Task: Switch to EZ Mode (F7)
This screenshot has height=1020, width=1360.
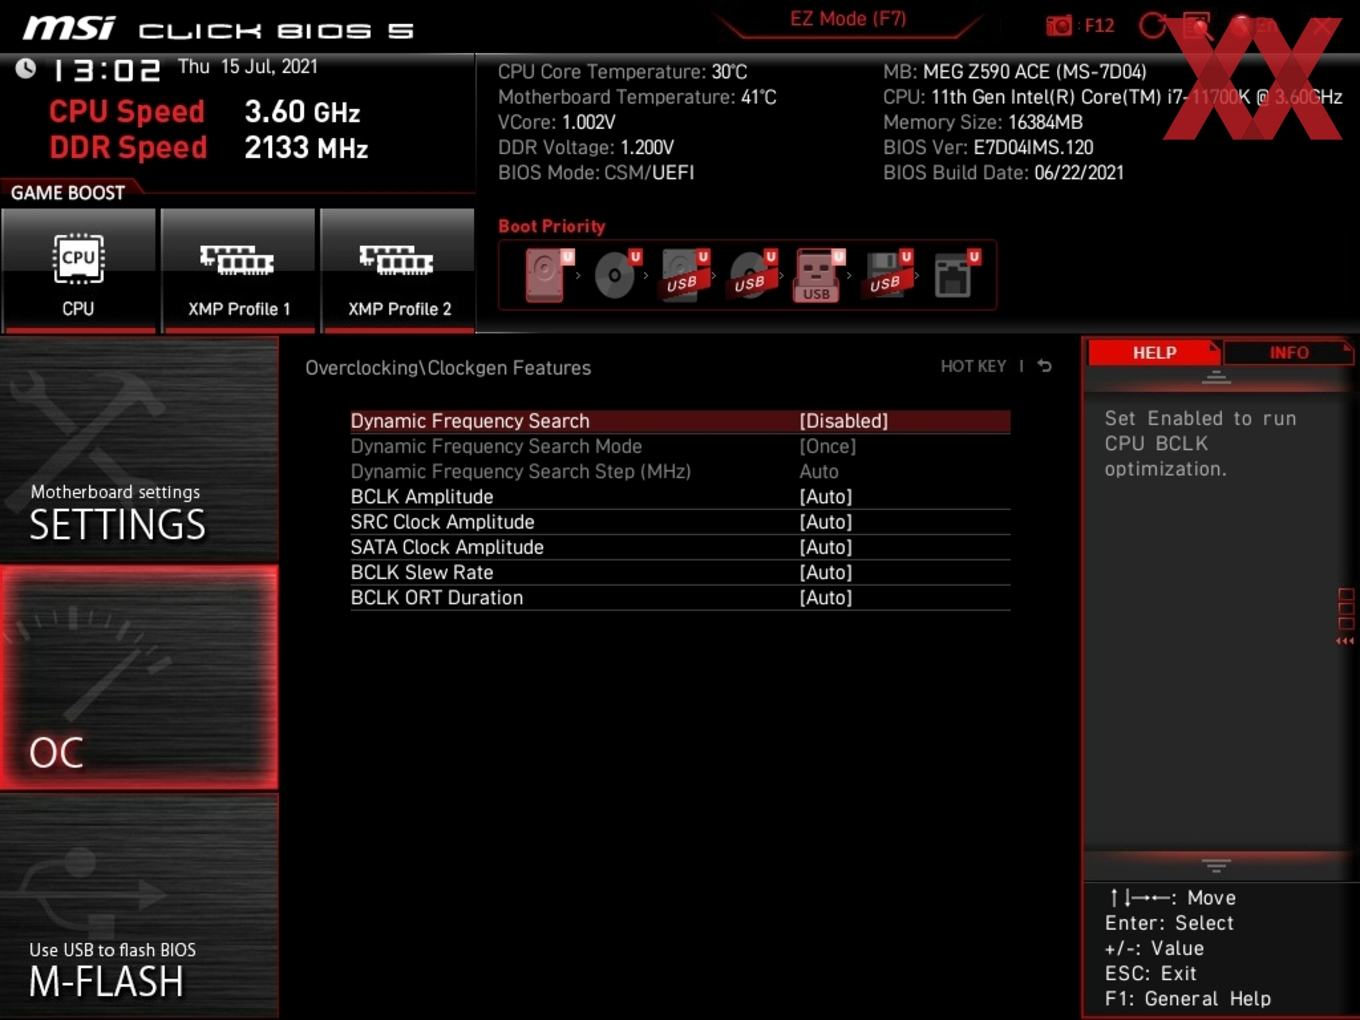Action: pyautogui.click(x=848, y=18)
